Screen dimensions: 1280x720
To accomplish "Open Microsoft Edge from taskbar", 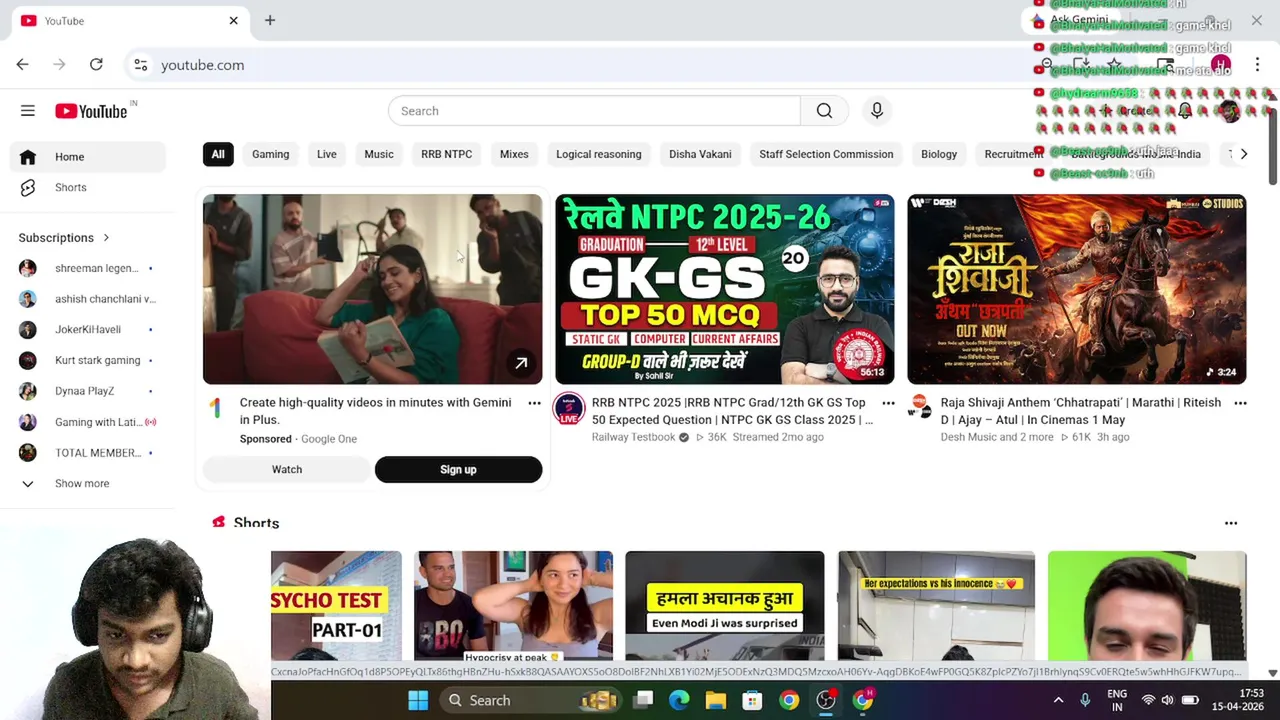I will [x=679, y=700].
